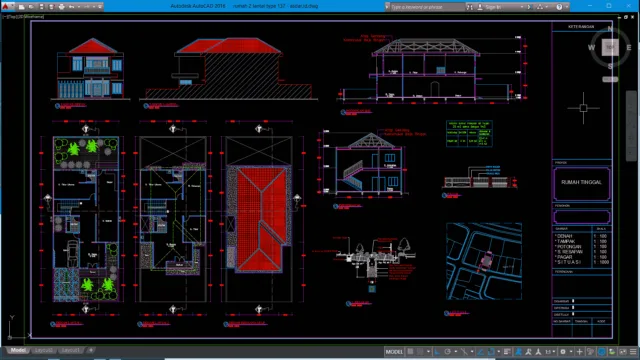Click the Redo arrow icon
The width and height of the screenshot is (640, 360).
pos(87,7)
